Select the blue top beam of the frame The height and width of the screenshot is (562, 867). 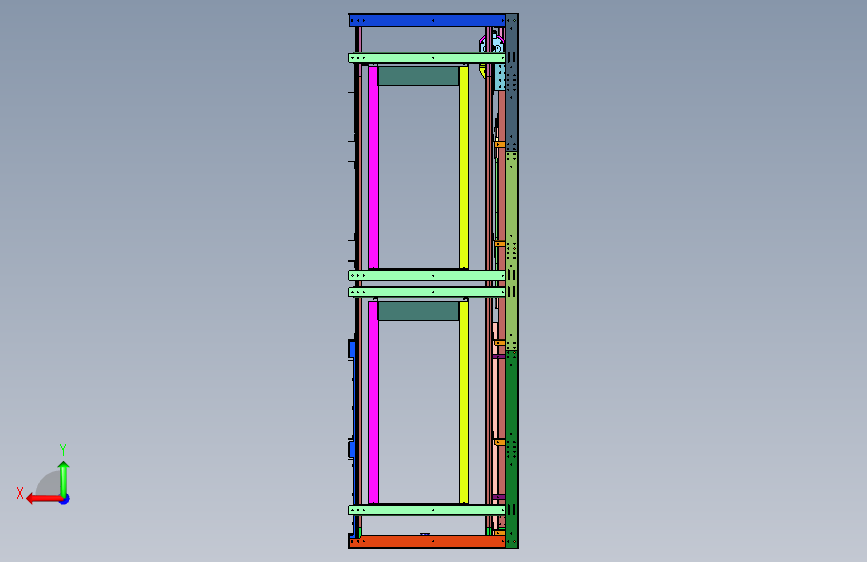[427, 20]
